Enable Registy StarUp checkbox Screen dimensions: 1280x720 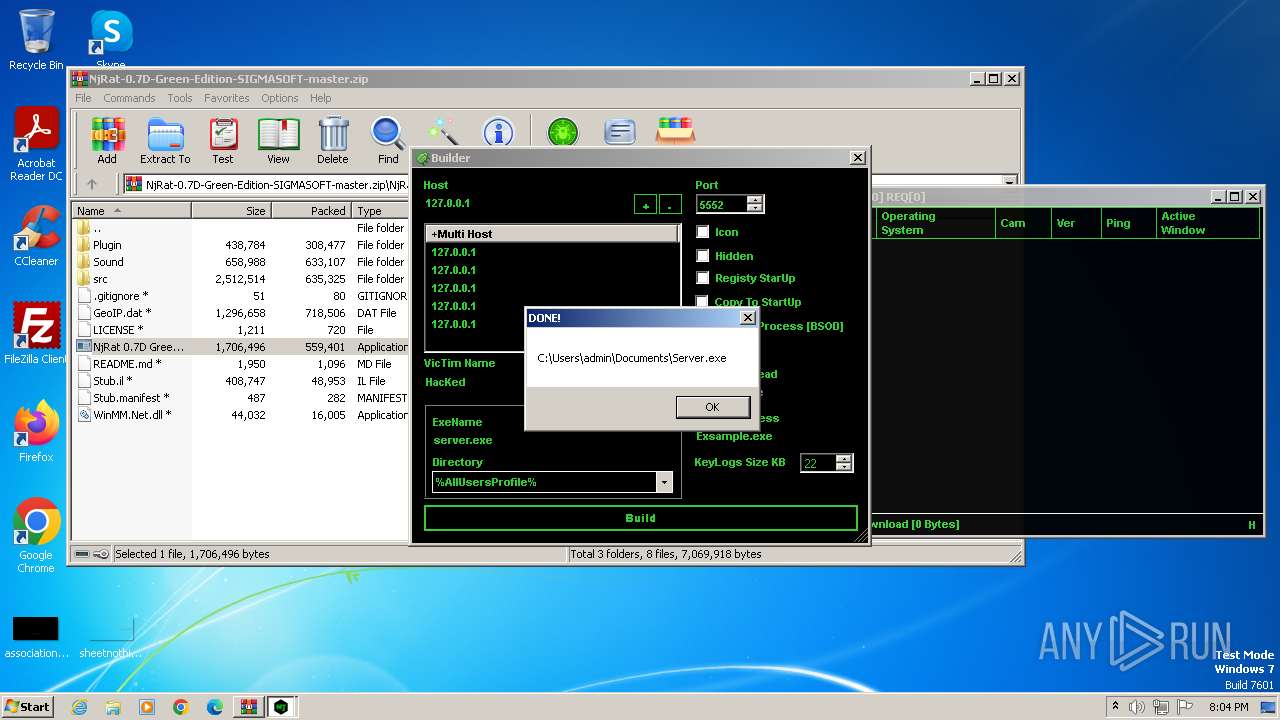click(702, 278)
